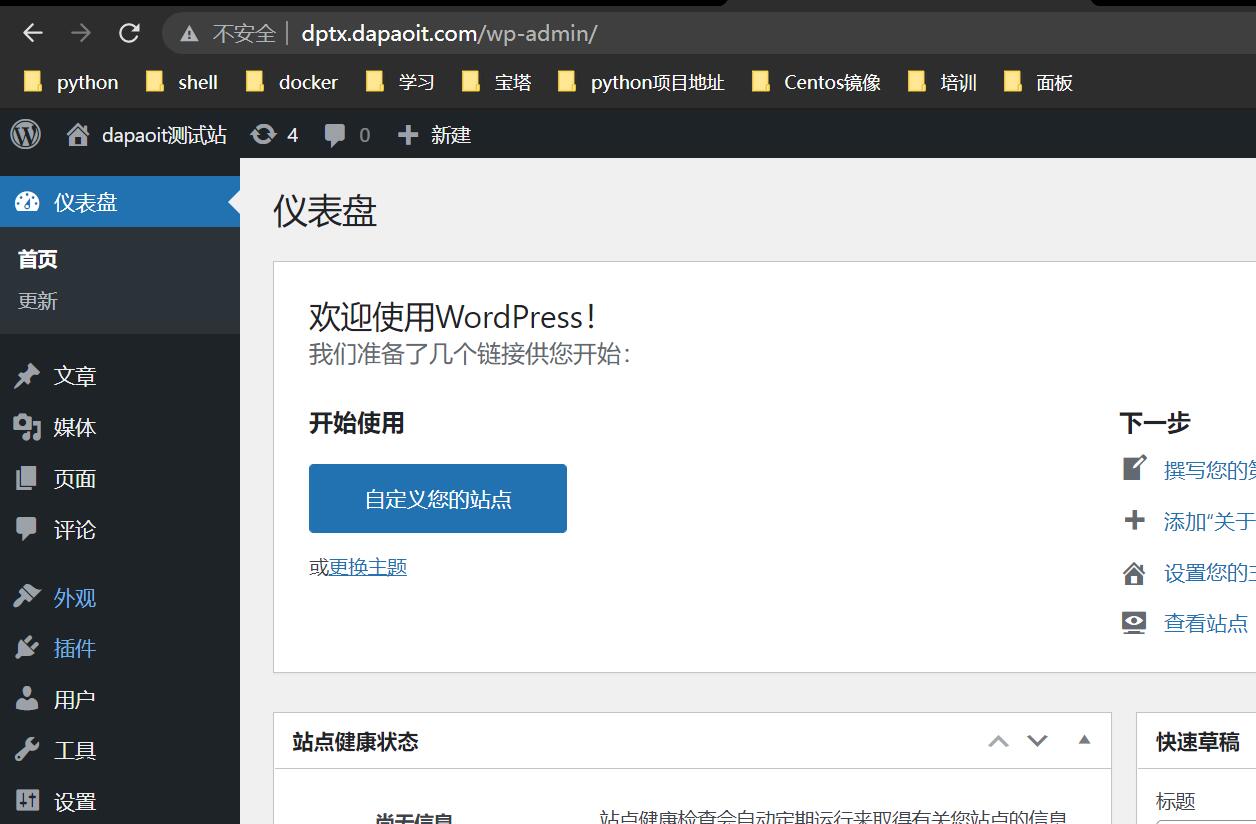
Task: Visit site via dapaoit测试站 text
Action: click(x=164, y=135)
